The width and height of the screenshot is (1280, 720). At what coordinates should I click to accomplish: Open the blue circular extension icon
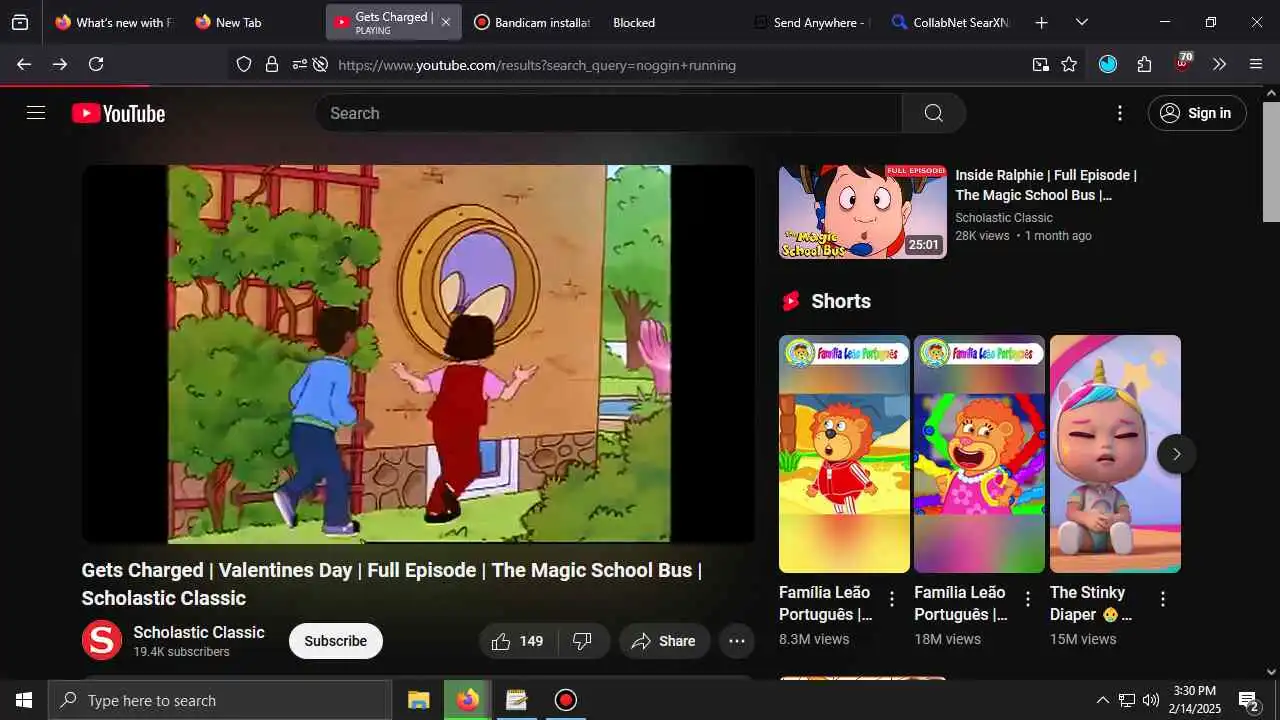coord(1108,64)
